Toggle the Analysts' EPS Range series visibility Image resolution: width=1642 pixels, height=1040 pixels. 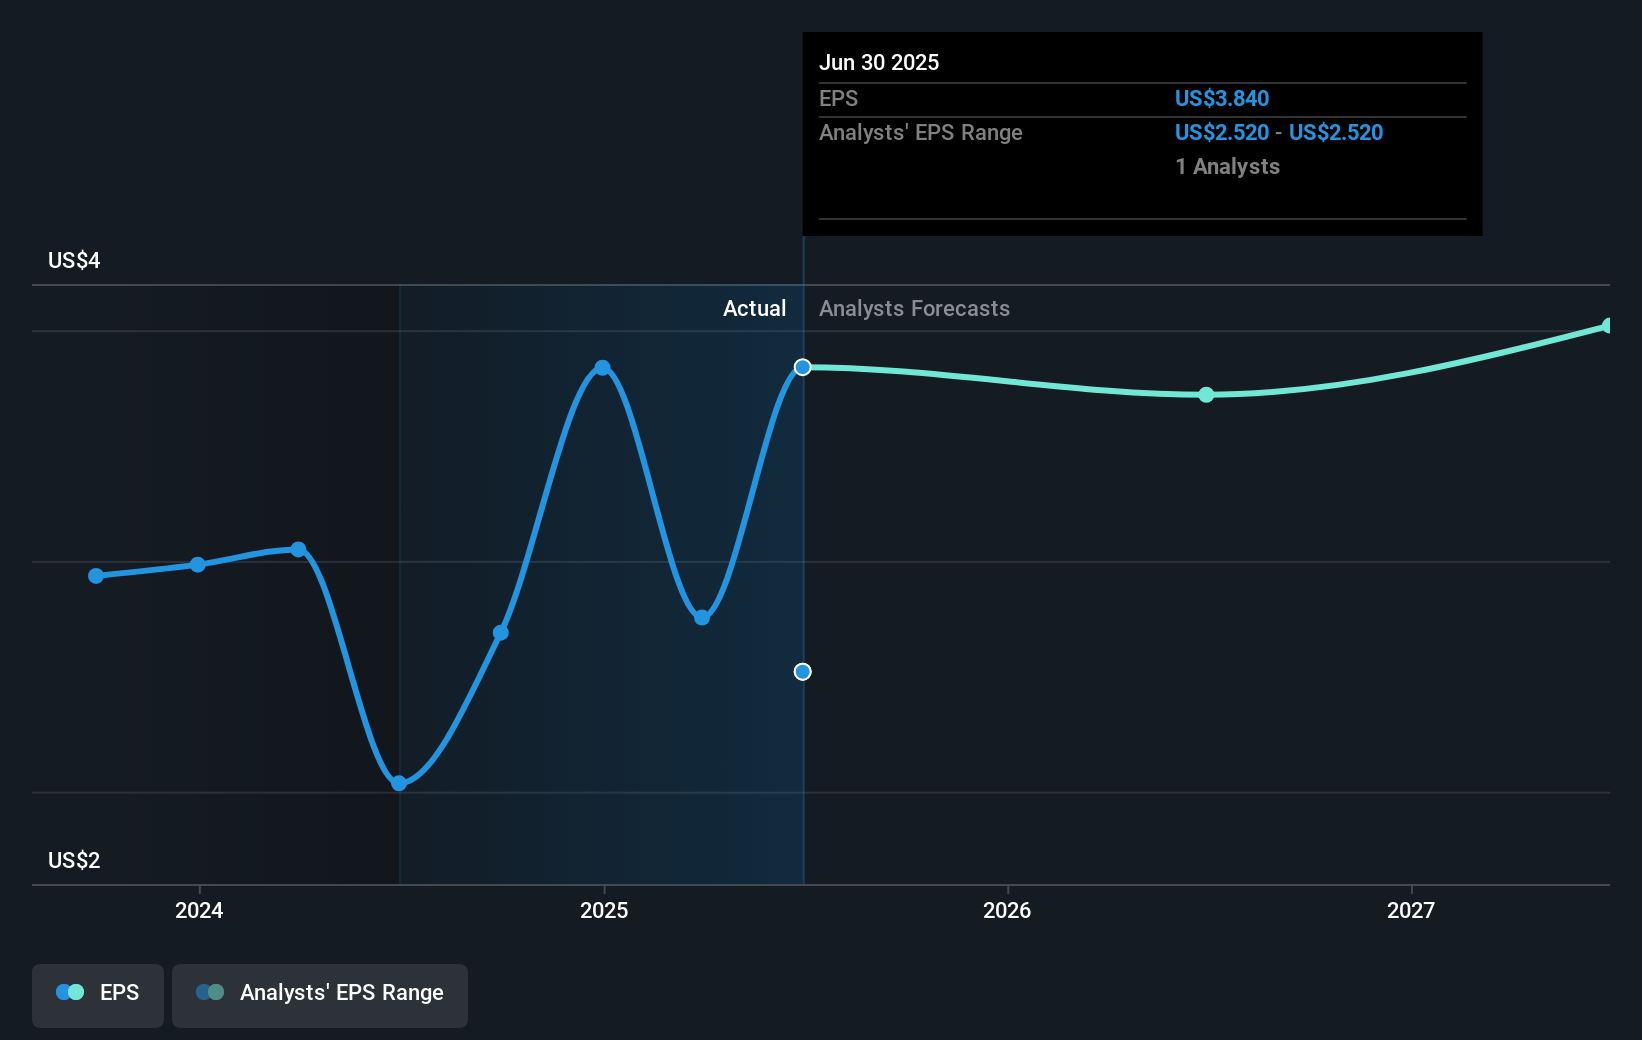coord(319,994)
